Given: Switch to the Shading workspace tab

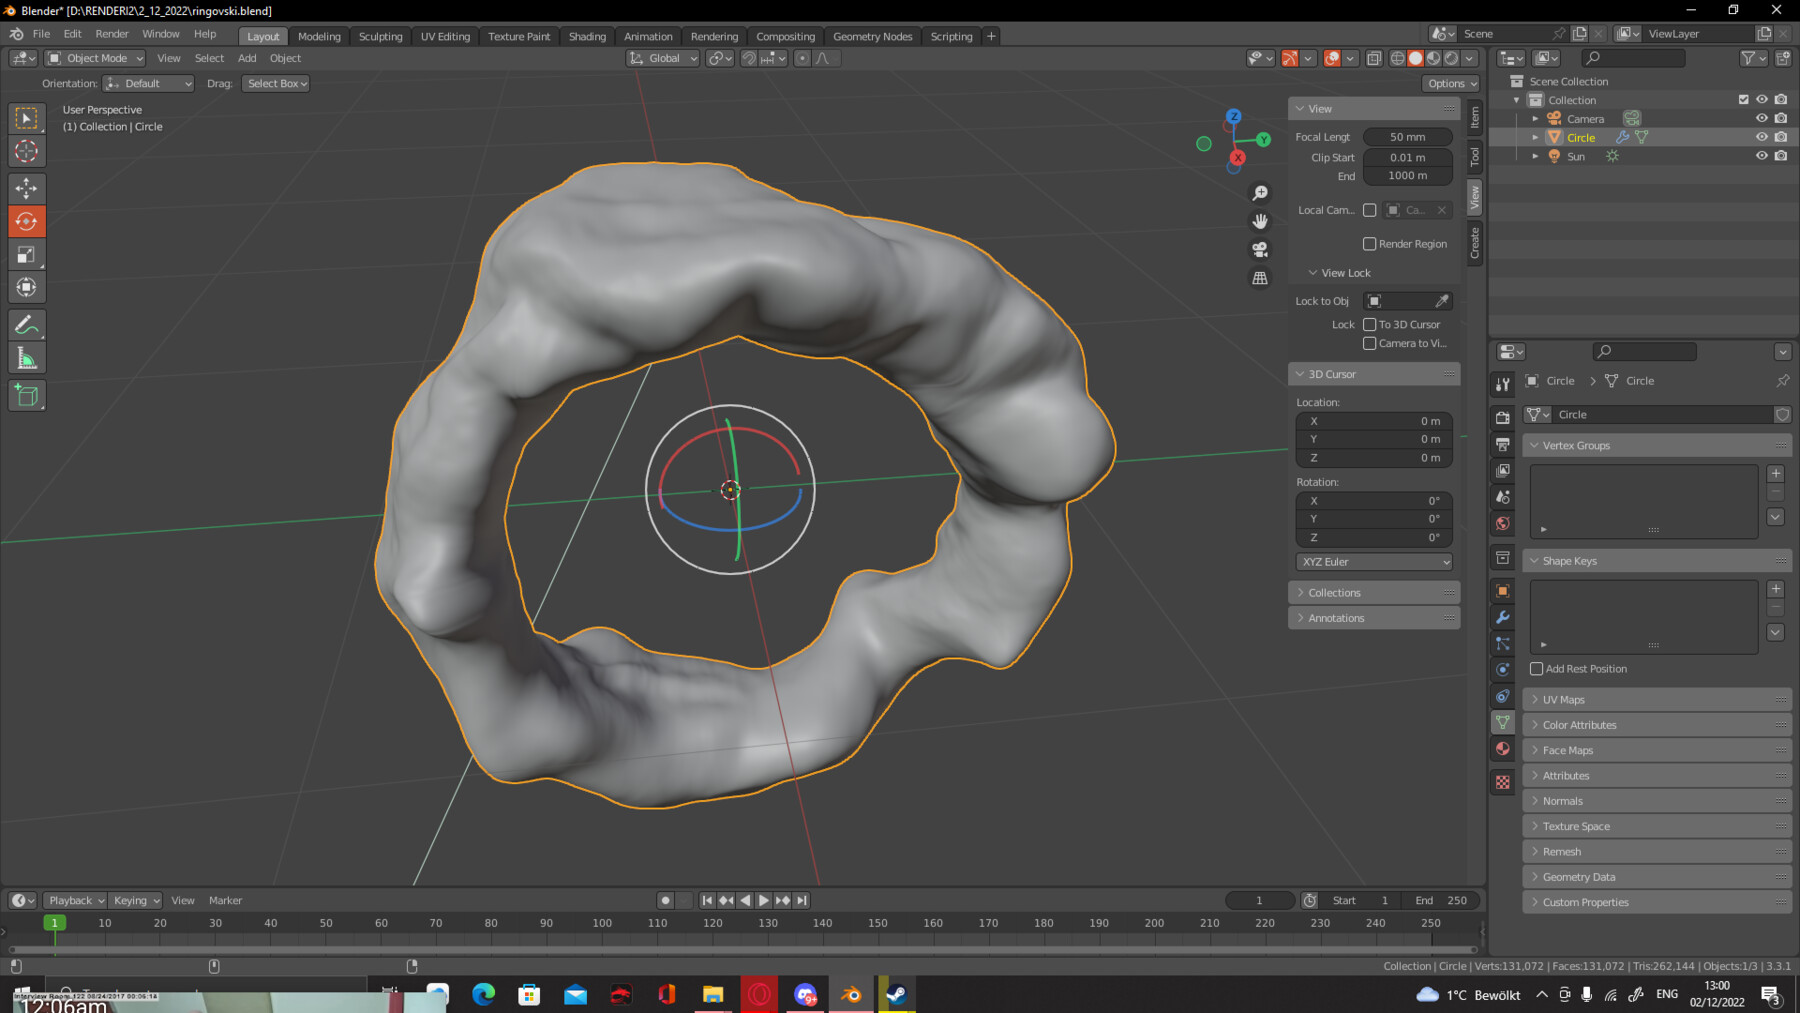Looking at the screenshot, I should [x=587, y=36].
